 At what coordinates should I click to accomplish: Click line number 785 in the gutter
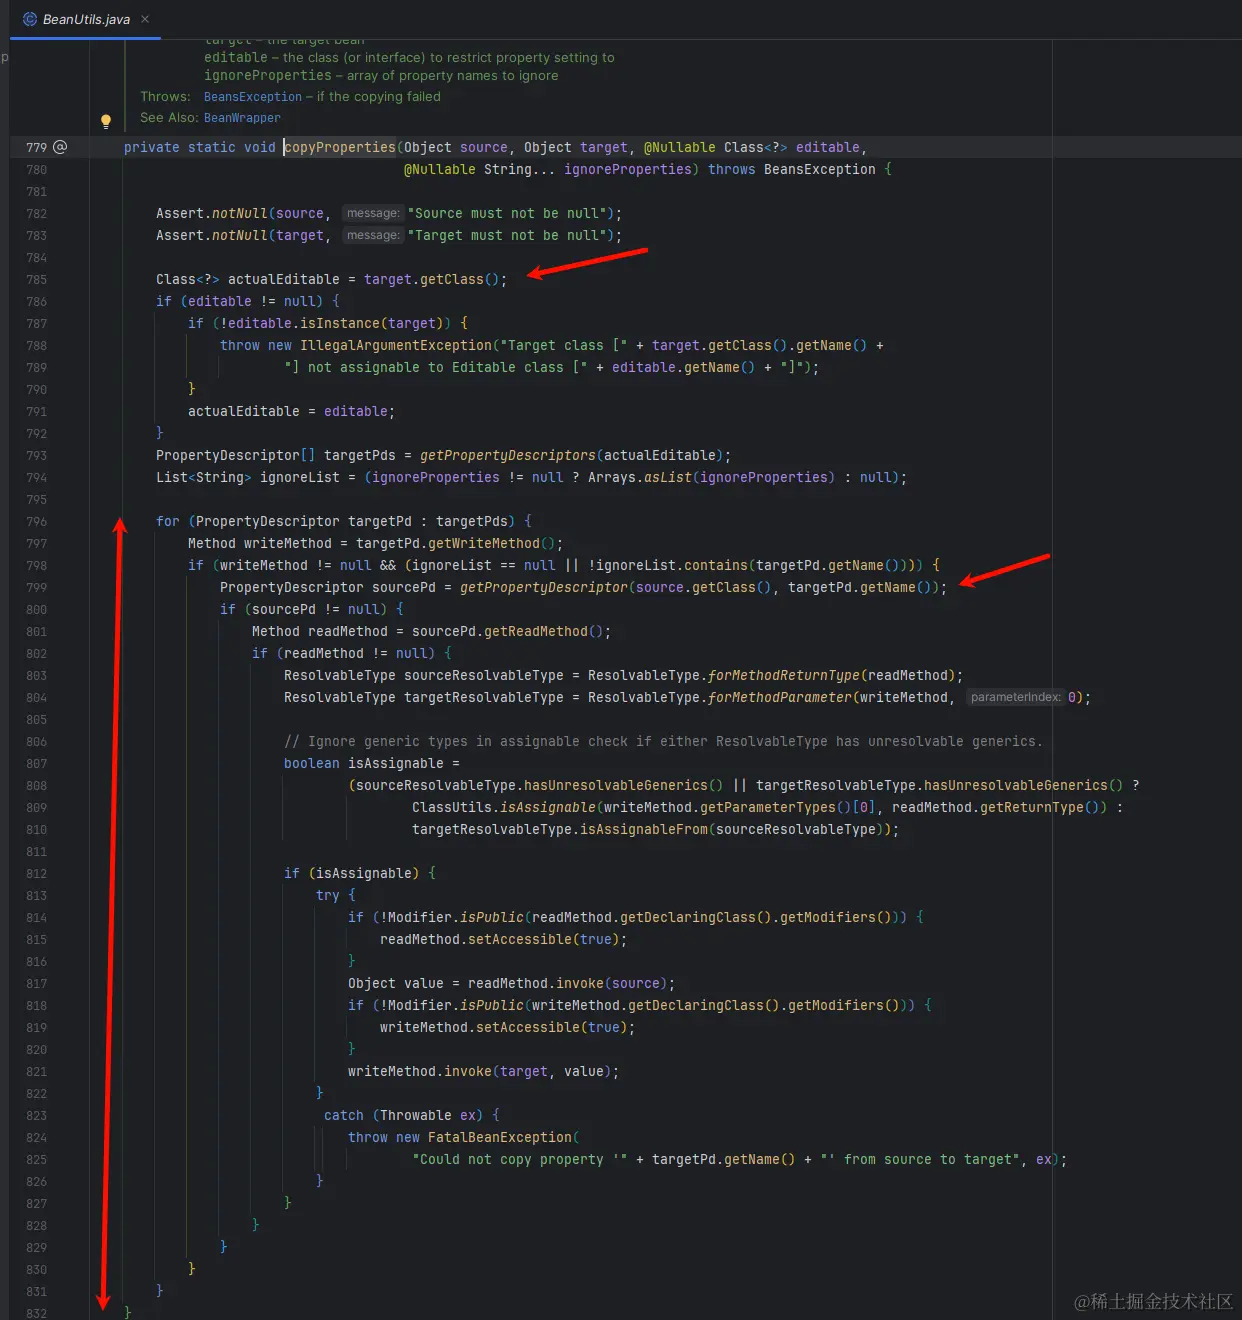(x=37, y=279)
